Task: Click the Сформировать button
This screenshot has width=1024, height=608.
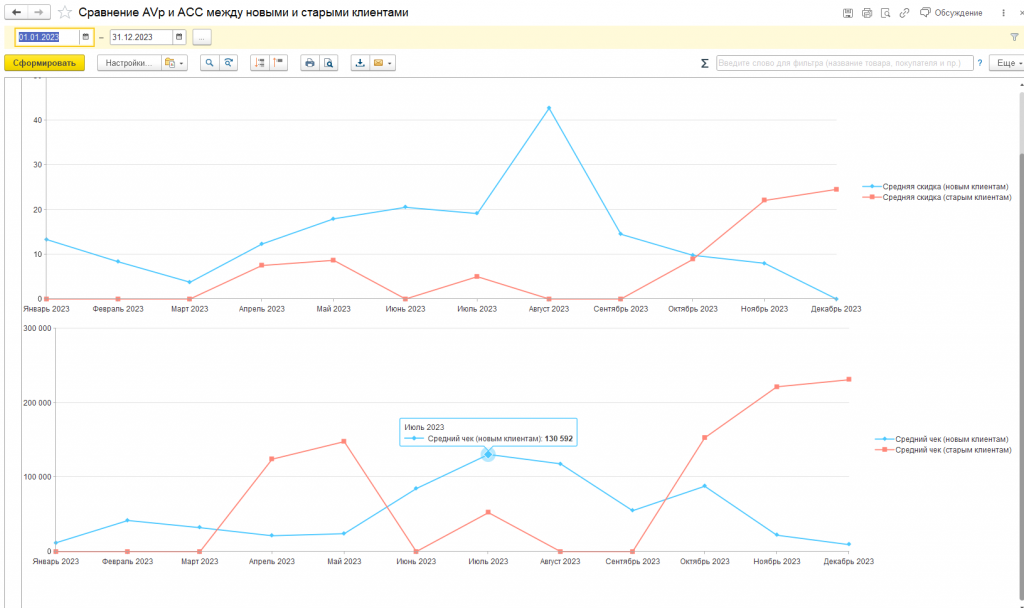Action: (44, 63)
